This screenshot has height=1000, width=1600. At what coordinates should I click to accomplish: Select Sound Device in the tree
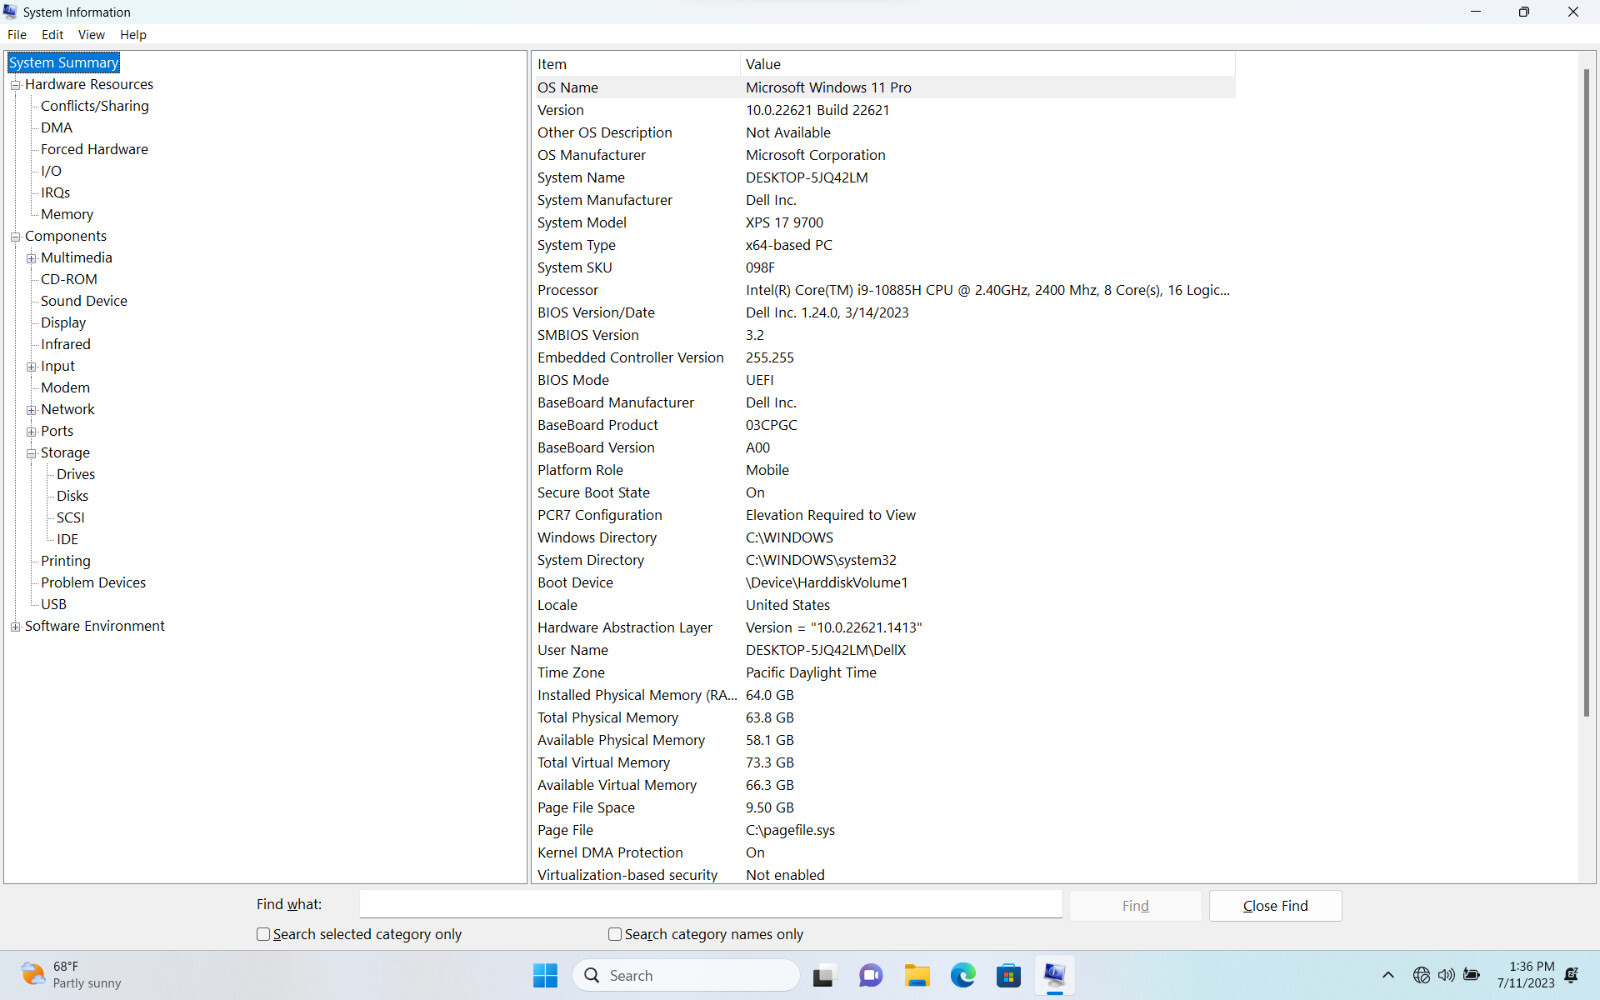click(x=84, y=301)
